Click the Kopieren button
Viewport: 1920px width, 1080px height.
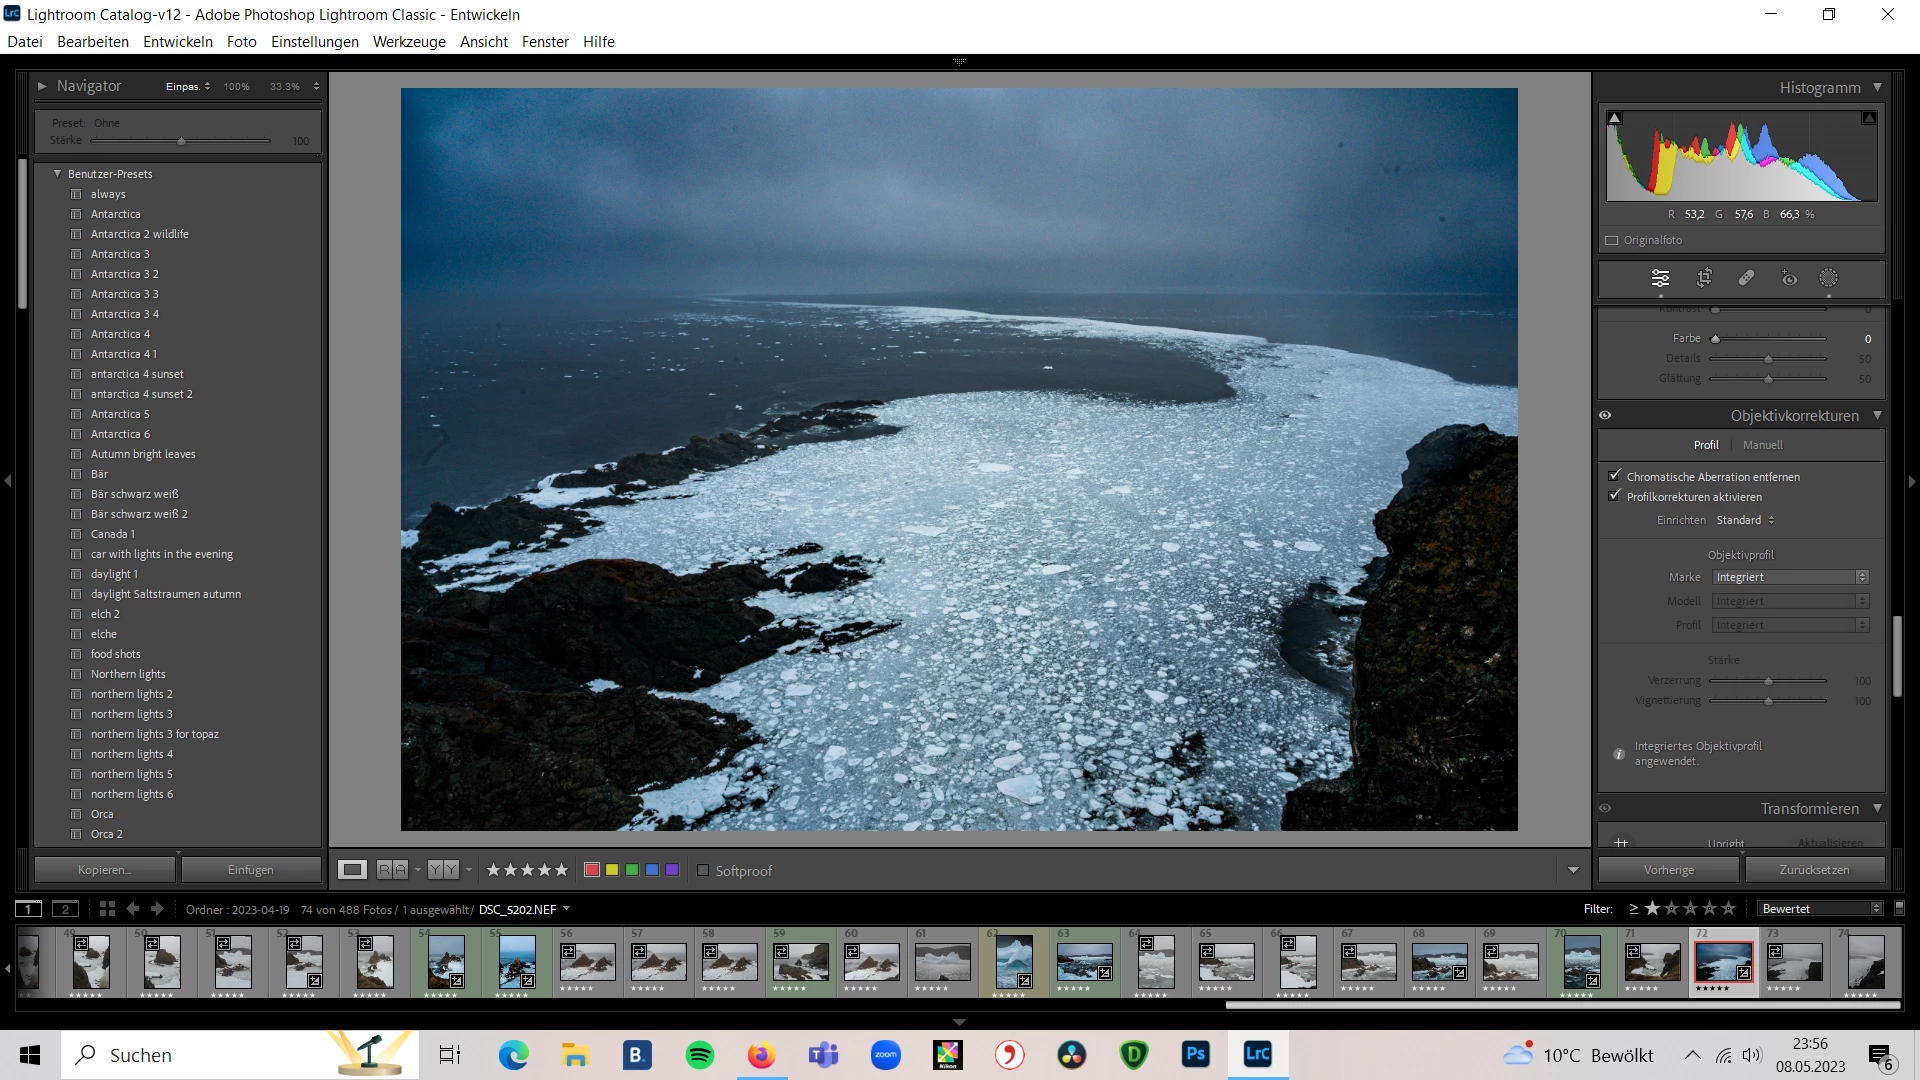105,870
